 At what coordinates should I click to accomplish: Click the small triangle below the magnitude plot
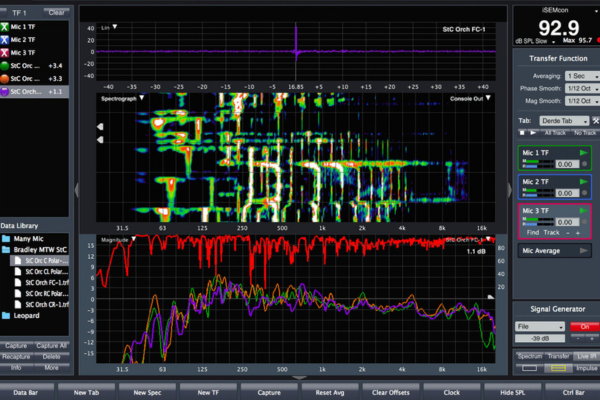tap(299, 377)
